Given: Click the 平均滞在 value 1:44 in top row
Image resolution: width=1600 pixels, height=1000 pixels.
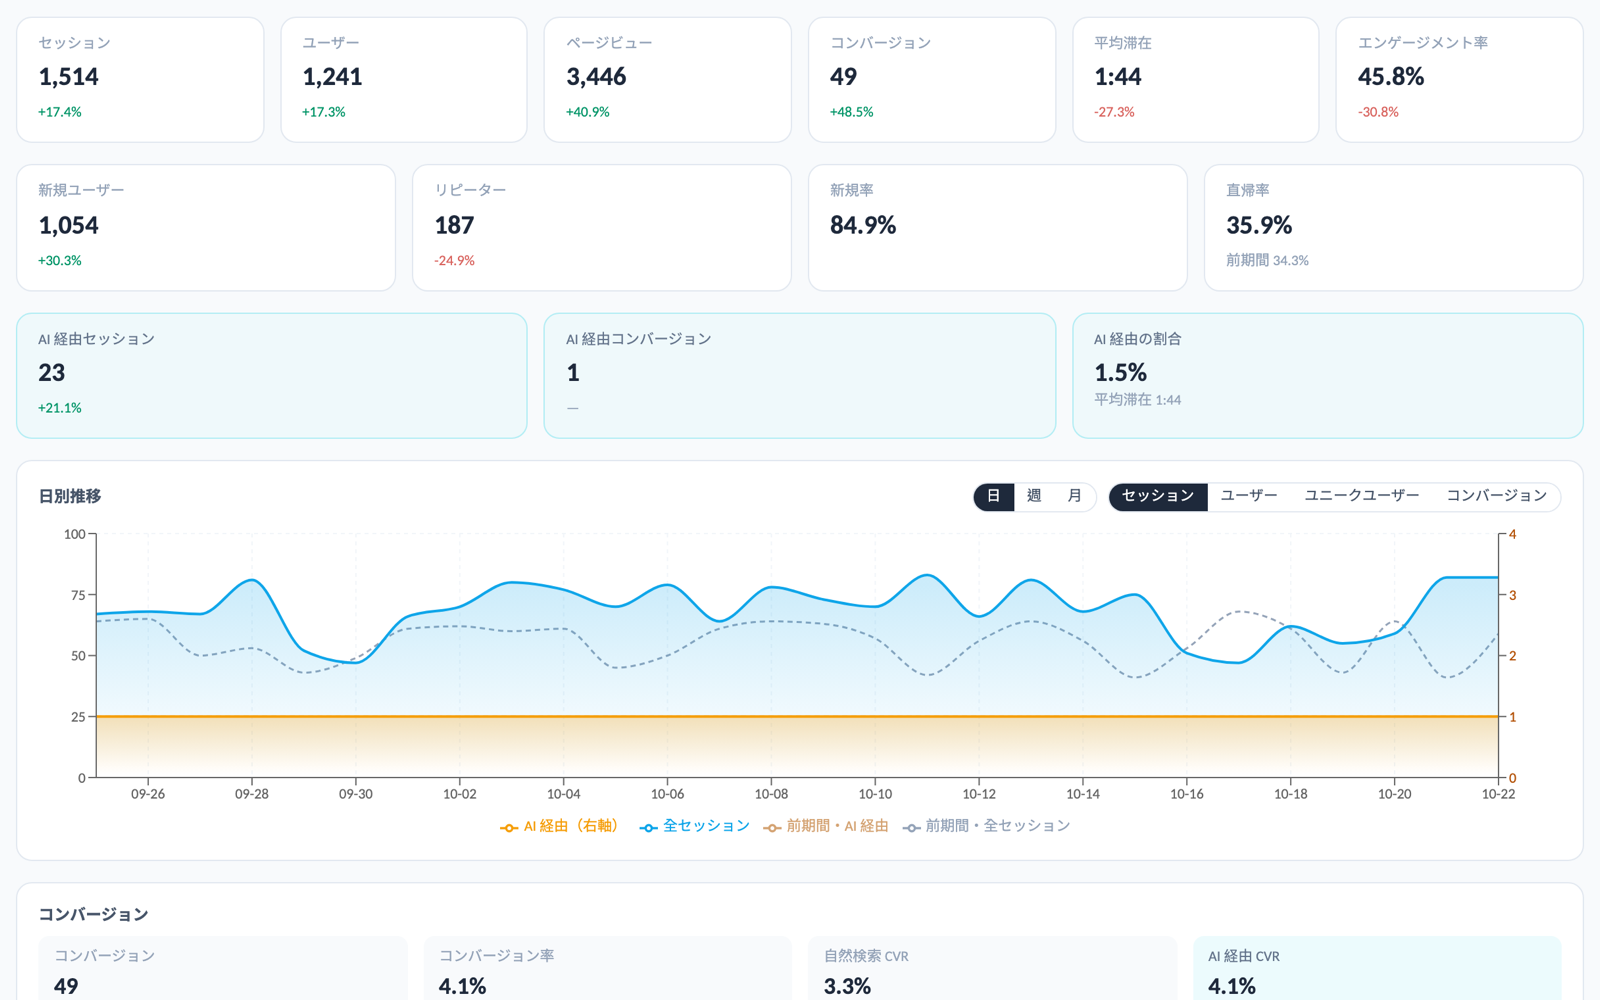Looking at the screenshot, I should (x=1118, y=77).
